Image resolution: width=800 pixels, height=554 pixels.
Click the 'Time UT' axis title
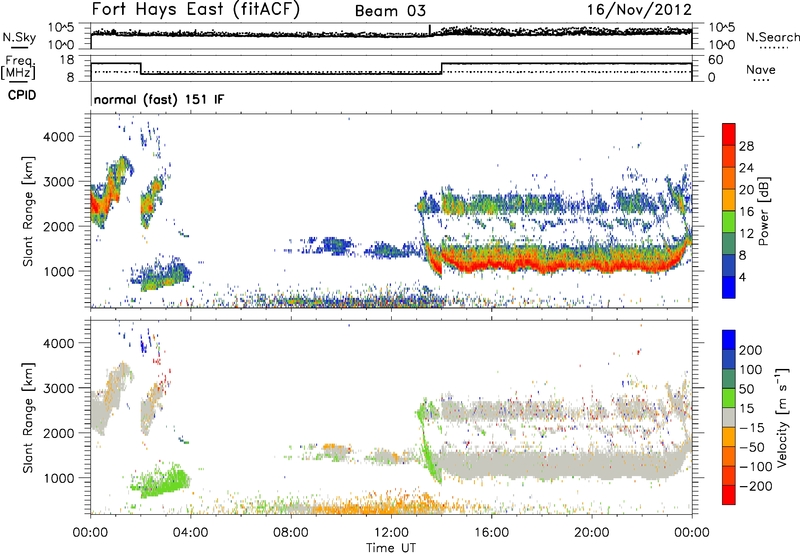391,548
